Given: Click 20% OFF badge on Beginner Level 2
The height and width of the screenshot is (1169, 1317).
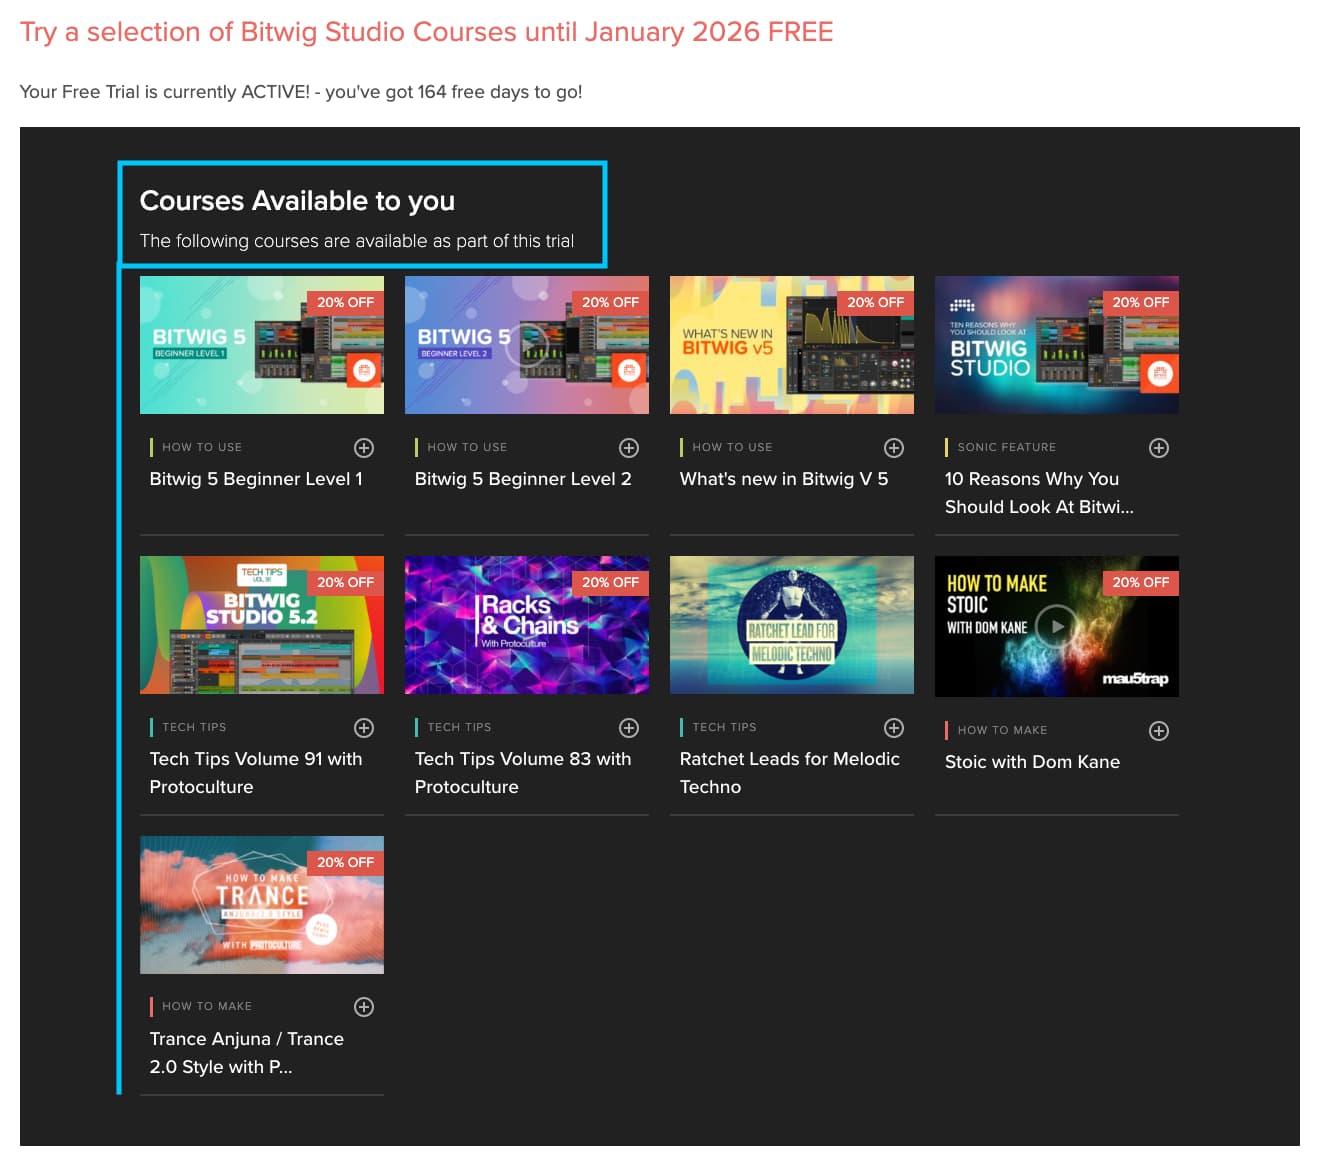Looking at the screenshot, I should click(610, 302).
